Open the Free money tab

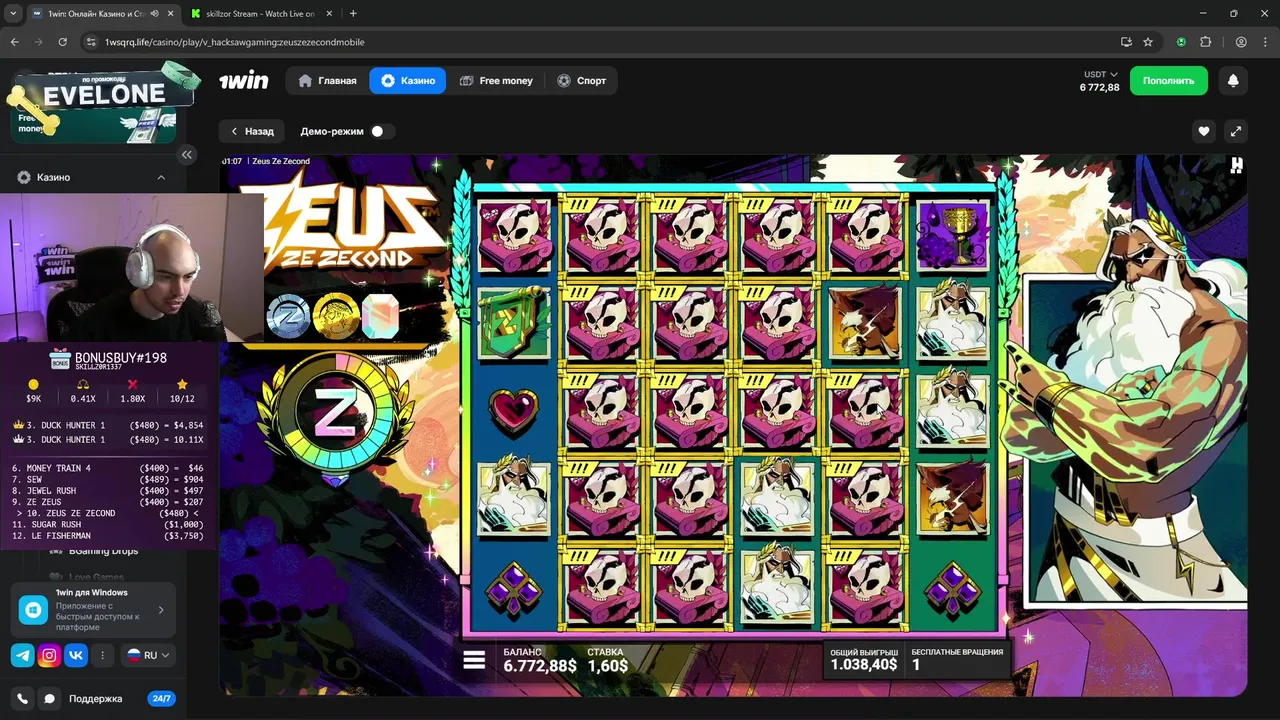[x=496, y=81]
